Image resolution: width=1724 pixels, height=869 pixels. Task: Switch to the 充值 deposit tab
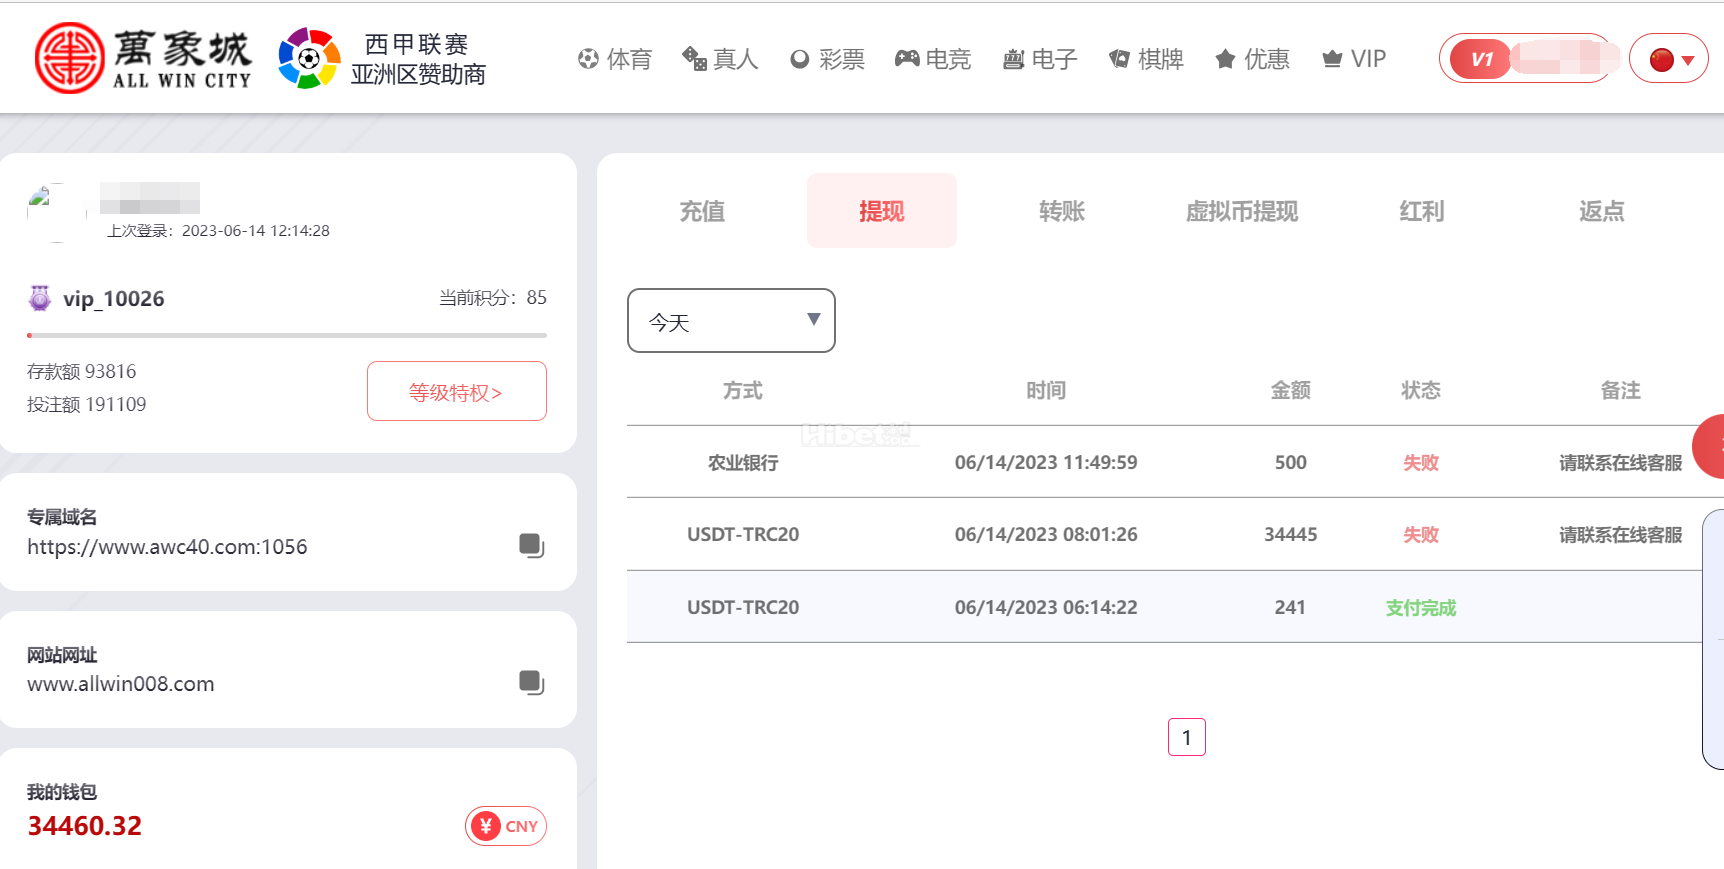(702, 211)
